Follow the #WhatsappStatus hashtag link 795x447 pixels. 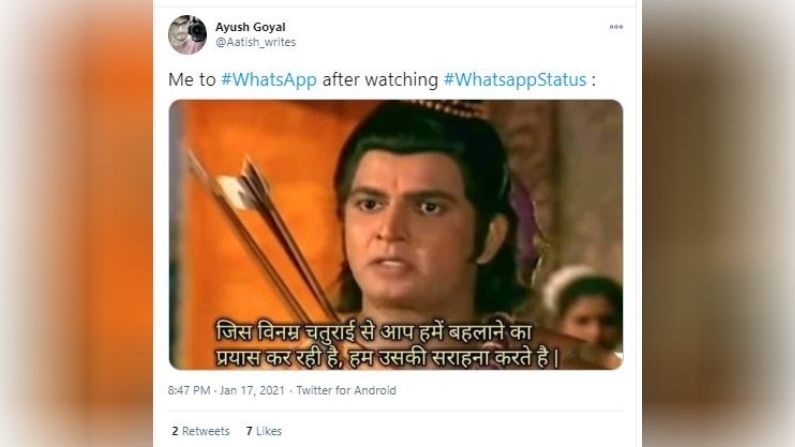515,80
